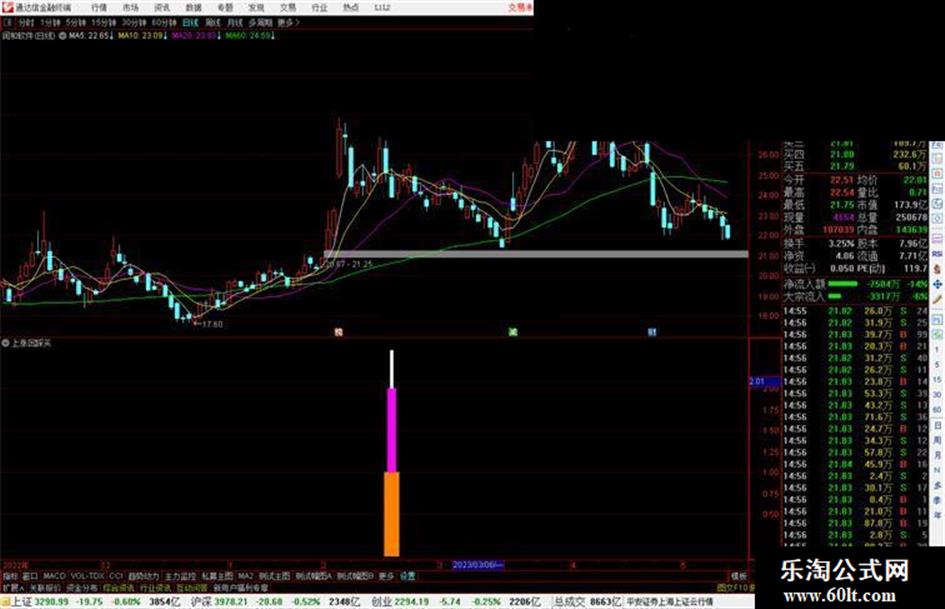Open the 新用户福利专享 link
This screenshot has height=609, width=945.
tap(240, 587)
